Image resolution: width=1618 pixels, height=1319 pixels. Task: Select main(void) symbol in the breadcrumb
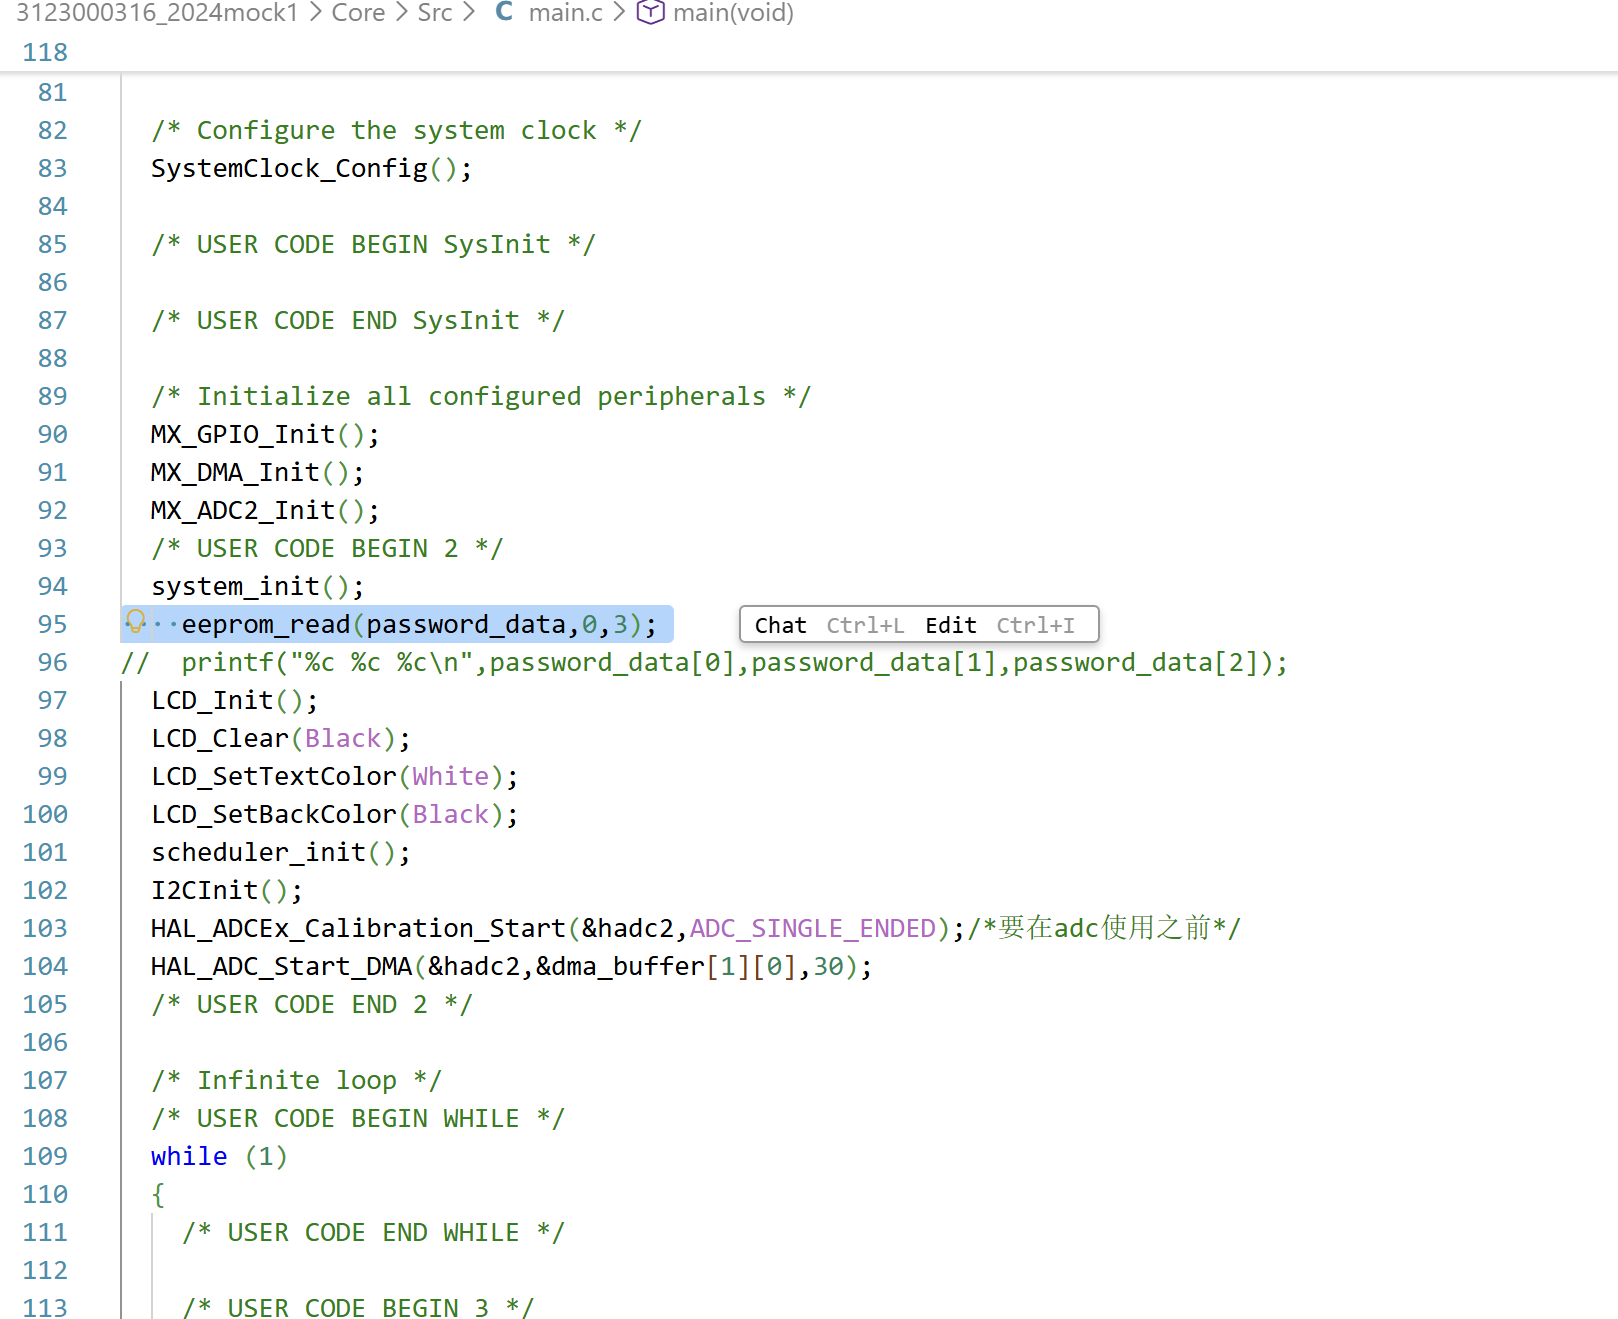click(x=733, y=12)
